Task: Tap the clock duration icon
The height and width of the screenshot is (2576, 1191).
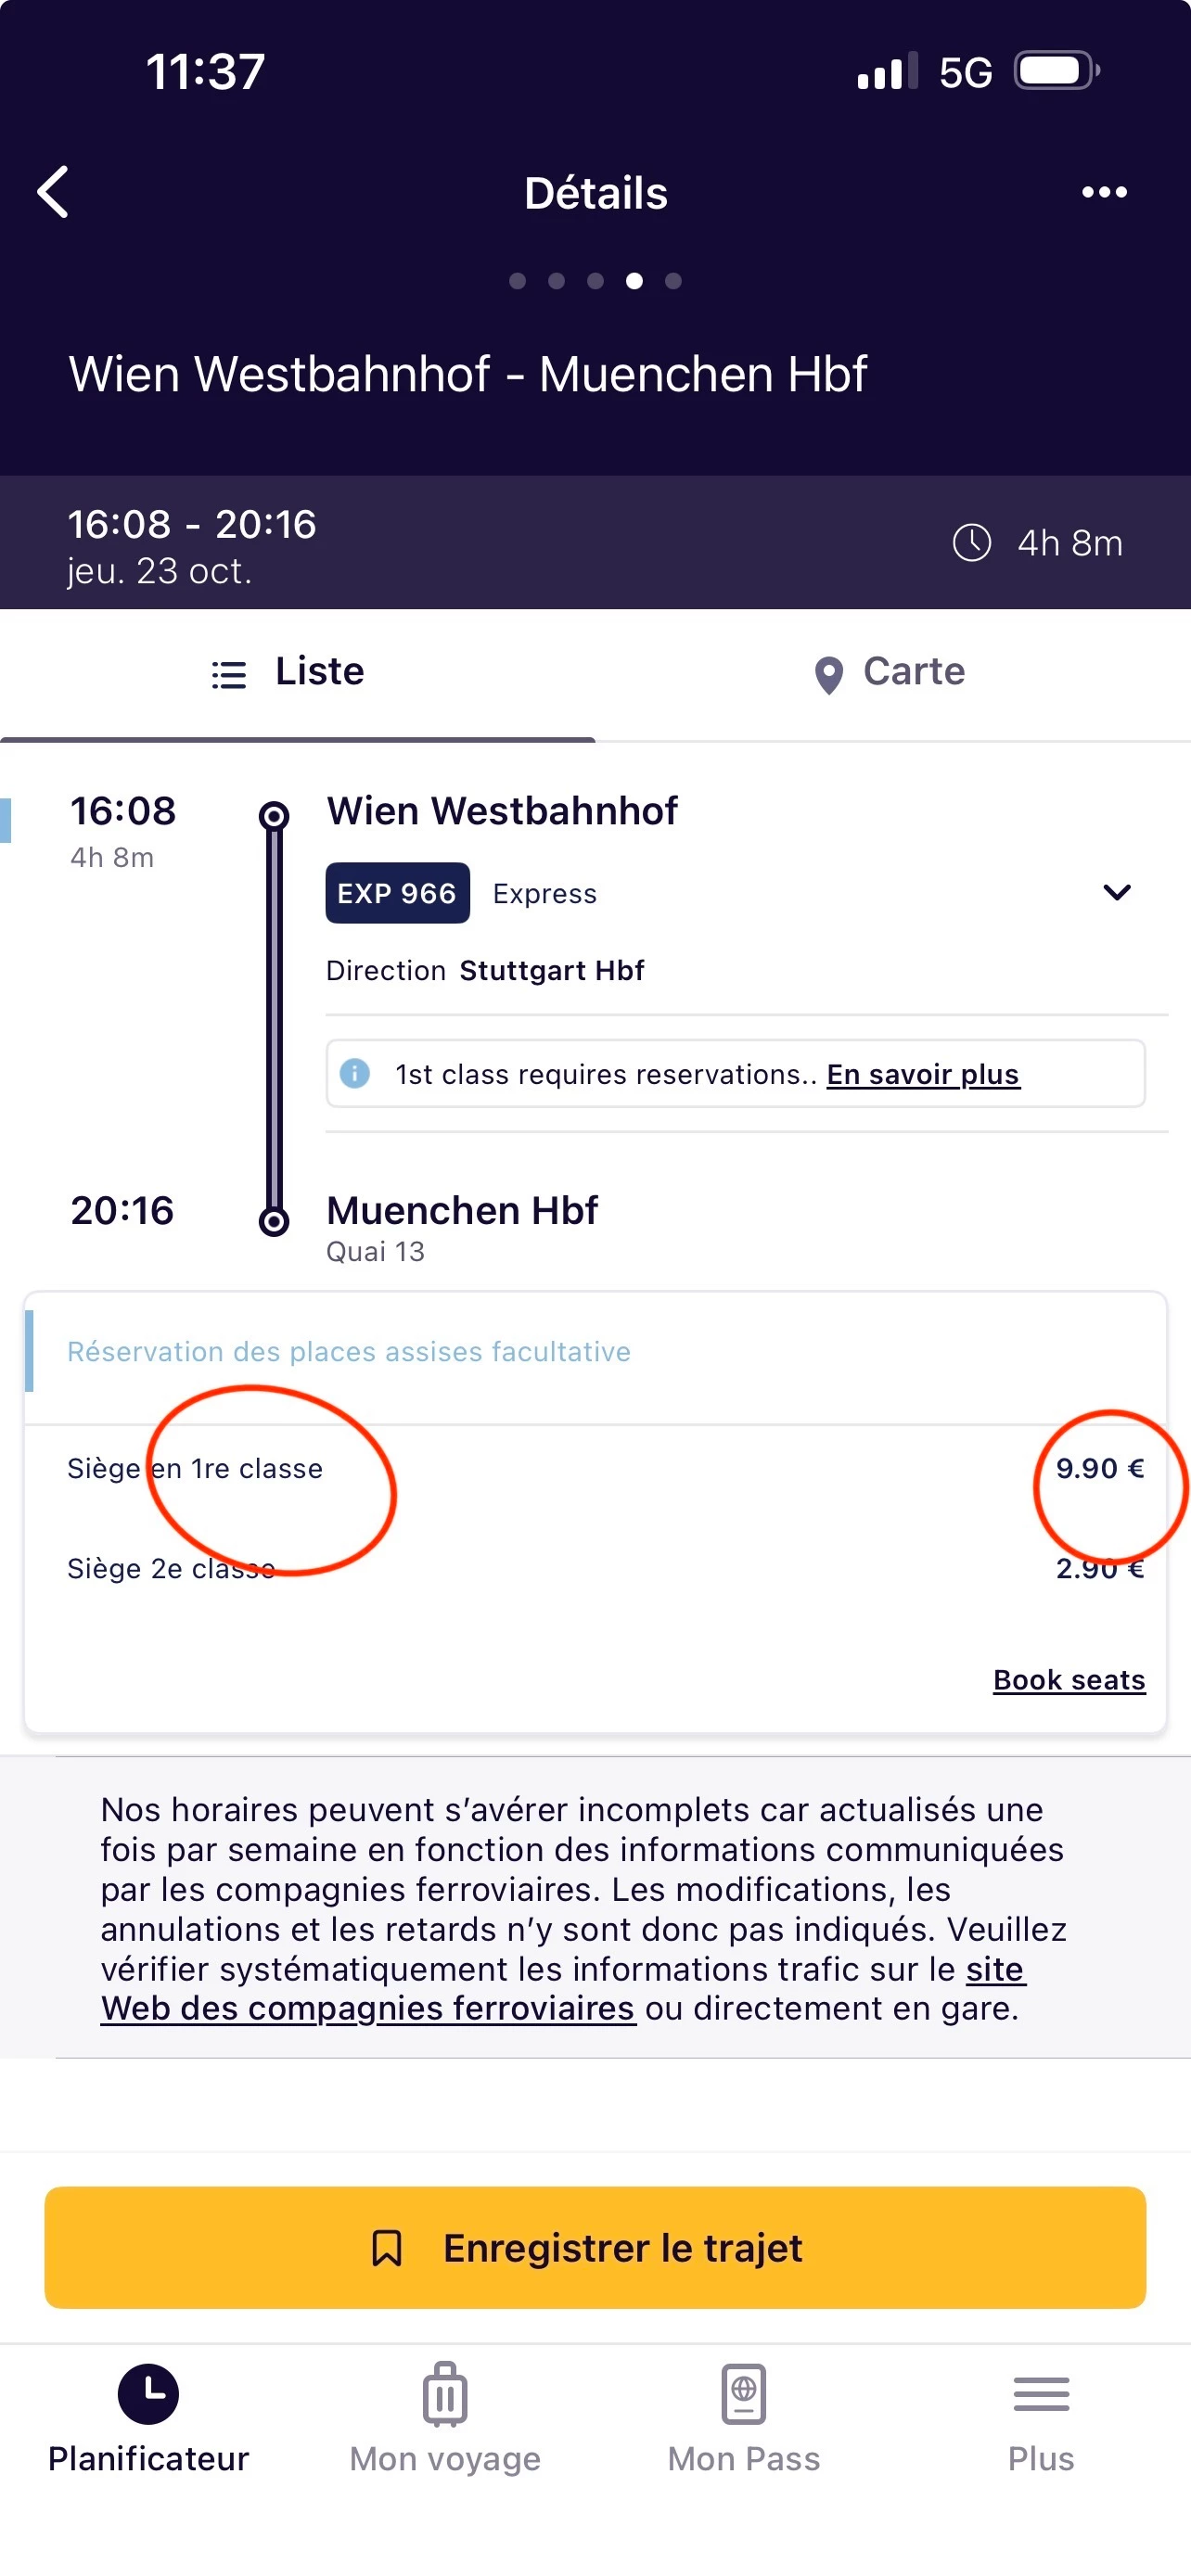Action: [x=971, y=543]
